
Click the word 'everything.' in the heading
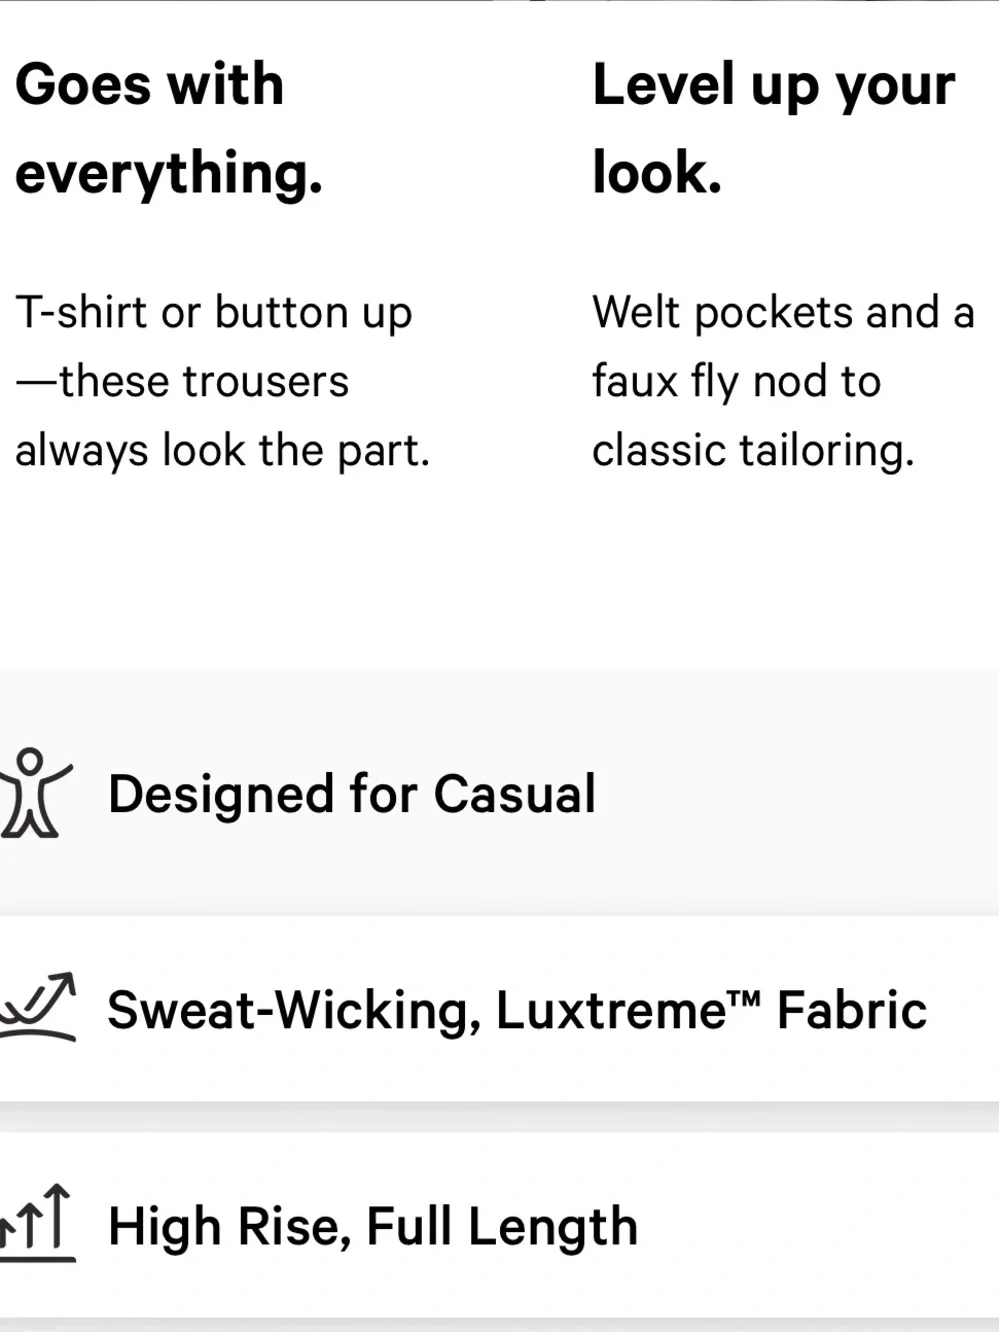(x=169, y=173)
